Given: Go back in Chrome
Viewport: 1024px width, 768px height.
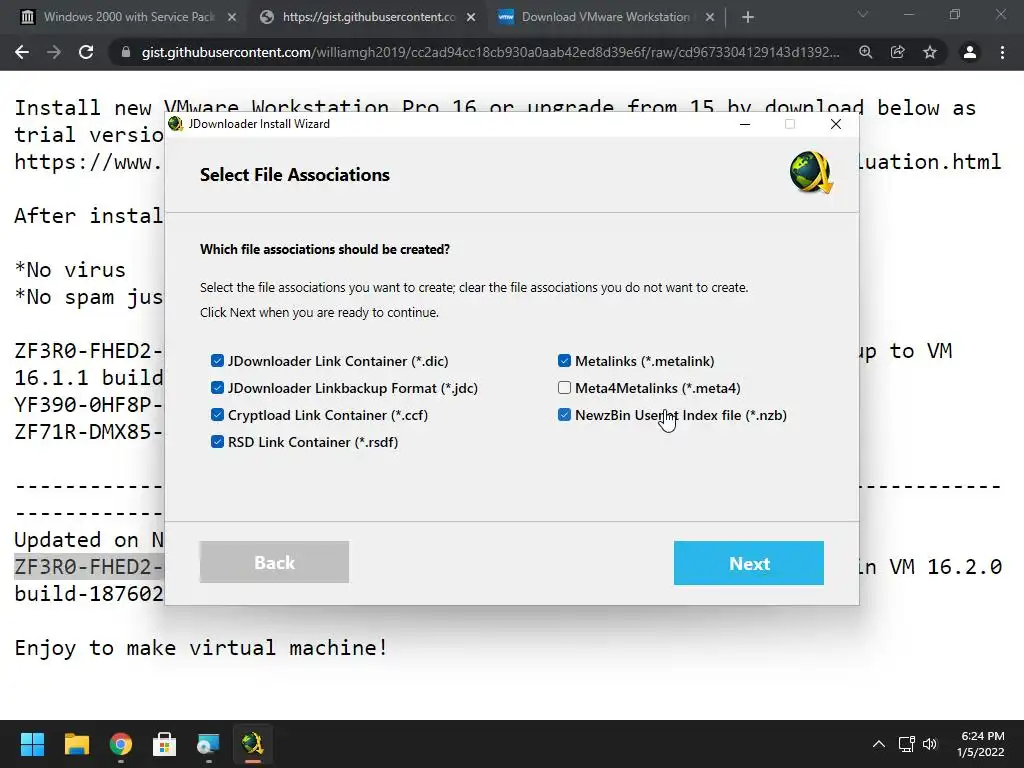Looking at the screenshot, I should click(x=22, y=52).
